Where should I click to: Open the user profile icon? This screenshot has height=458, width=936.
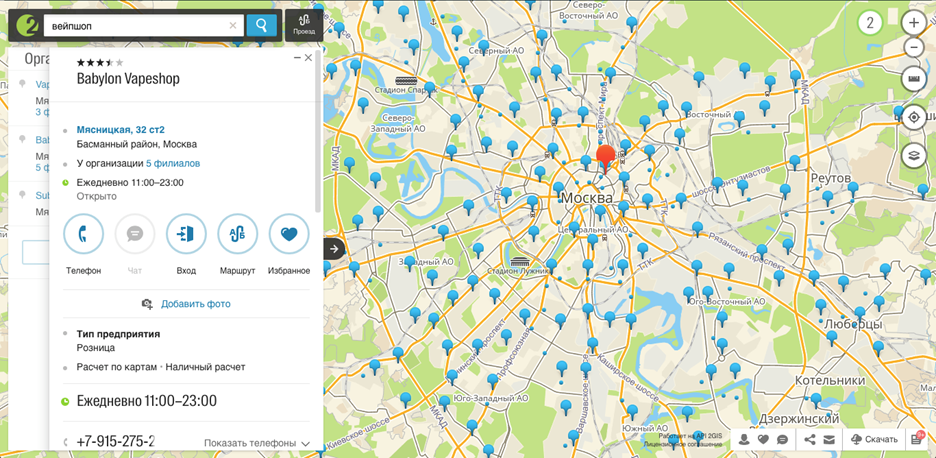tap(744, 440)
